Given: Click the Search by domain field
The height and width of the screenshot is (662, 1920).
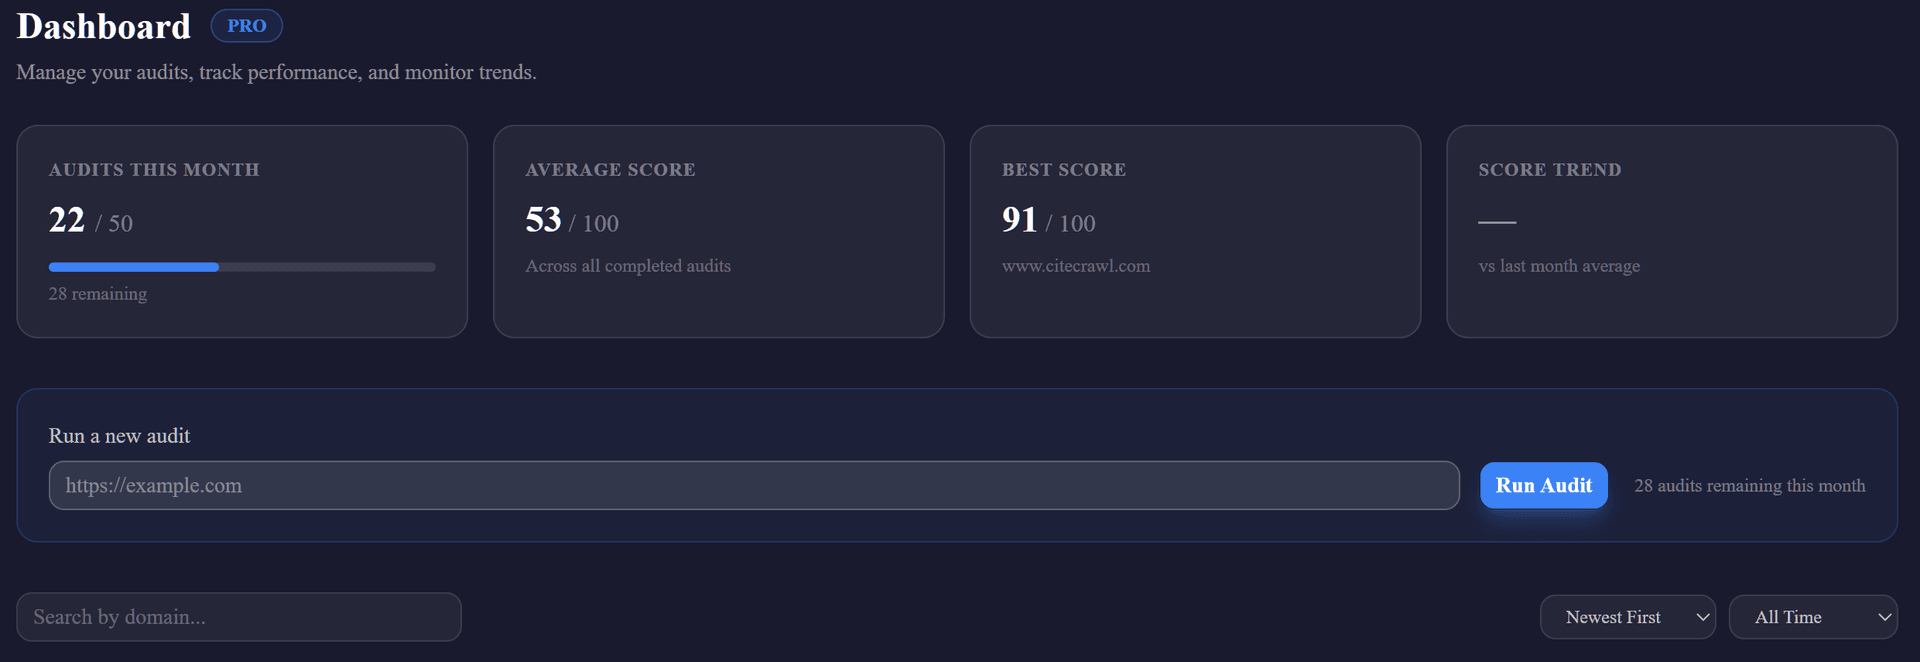Looking at the screenshot, I should (239, 617).
